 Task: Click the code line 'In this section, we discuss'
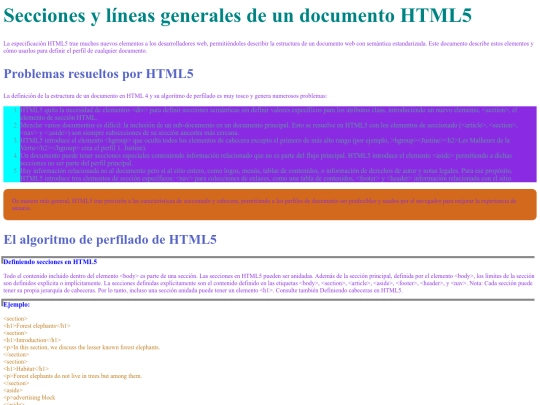pos(82,347)
